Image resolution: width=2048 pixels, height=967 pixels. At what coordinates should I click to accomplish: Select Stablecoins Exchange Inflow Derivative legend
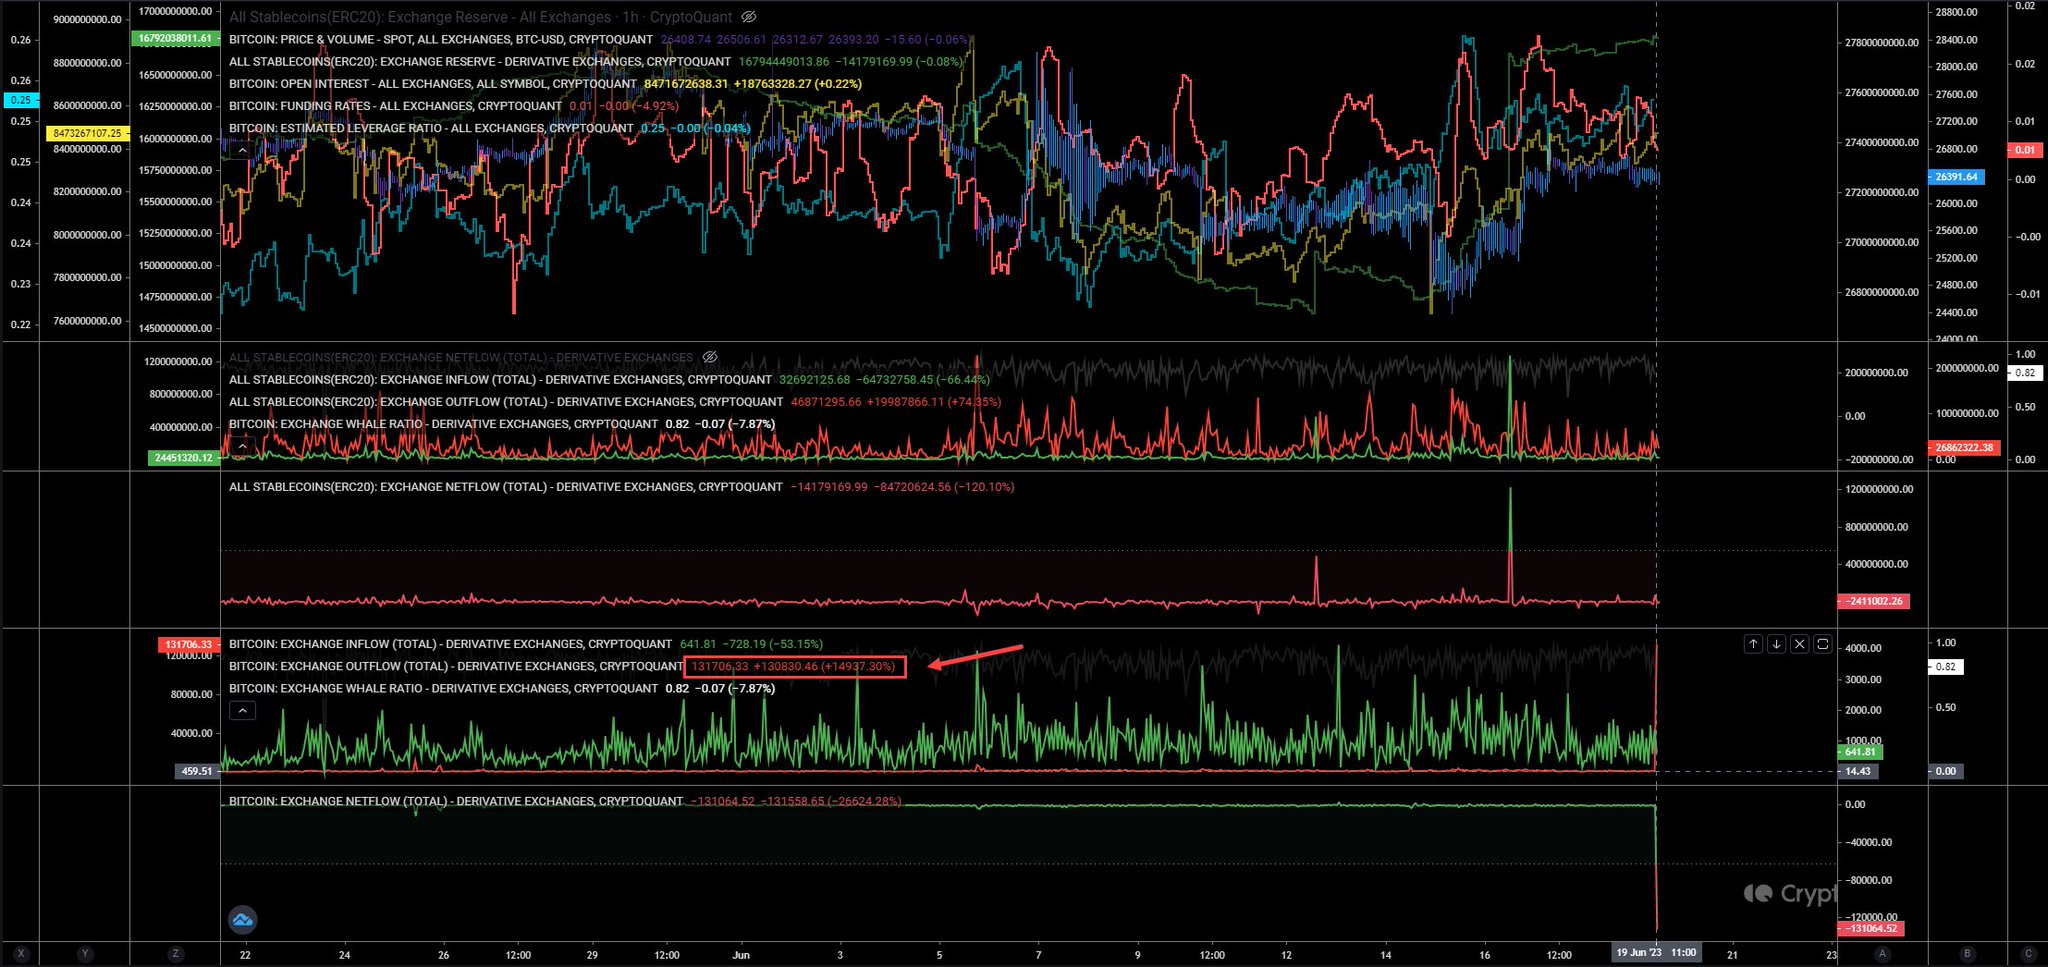[500, 380]
